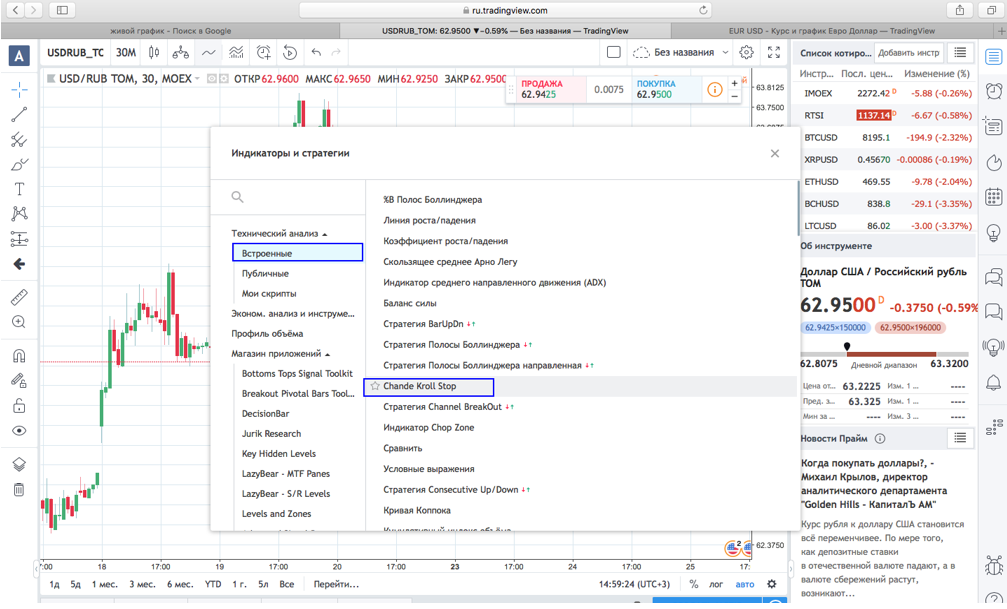Viewport: 1007px width, 609px height.
Task: Open the watchlist list options menu
Action: [960, 53]
